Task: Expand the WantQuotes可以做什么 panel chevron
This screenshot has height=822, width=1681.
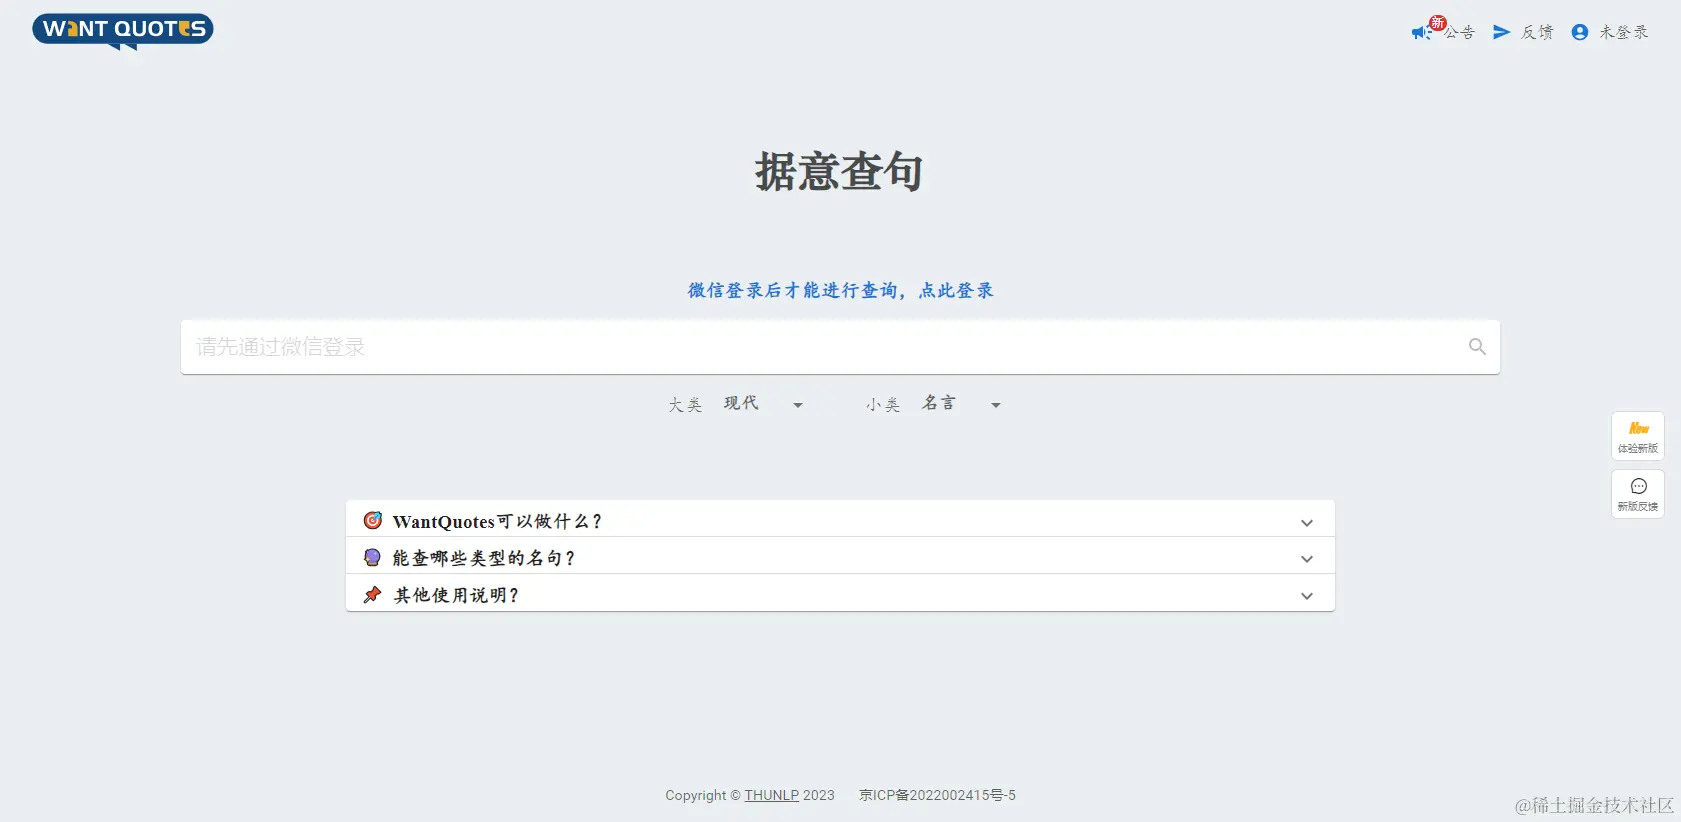Action: click(1307, 523)
